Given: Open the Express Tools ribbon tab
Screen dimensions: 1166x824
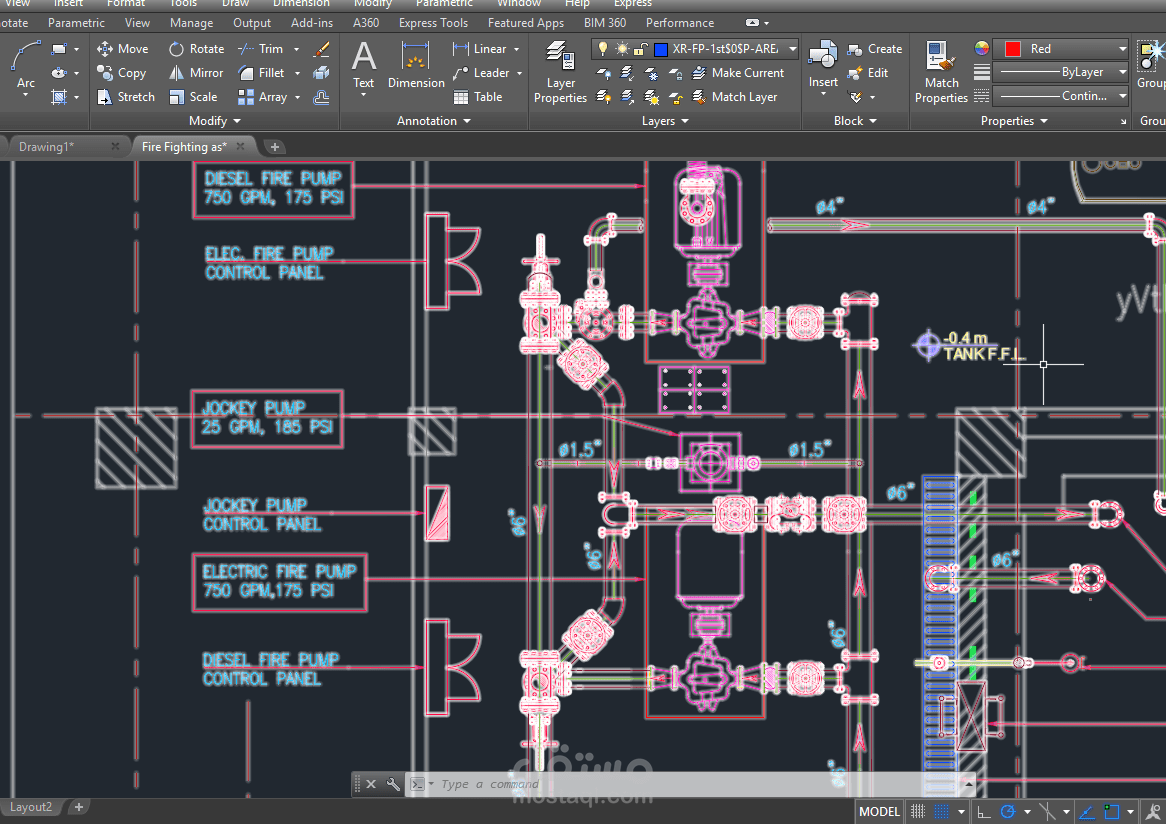Looking at the screenshot, I should point(433,23).
